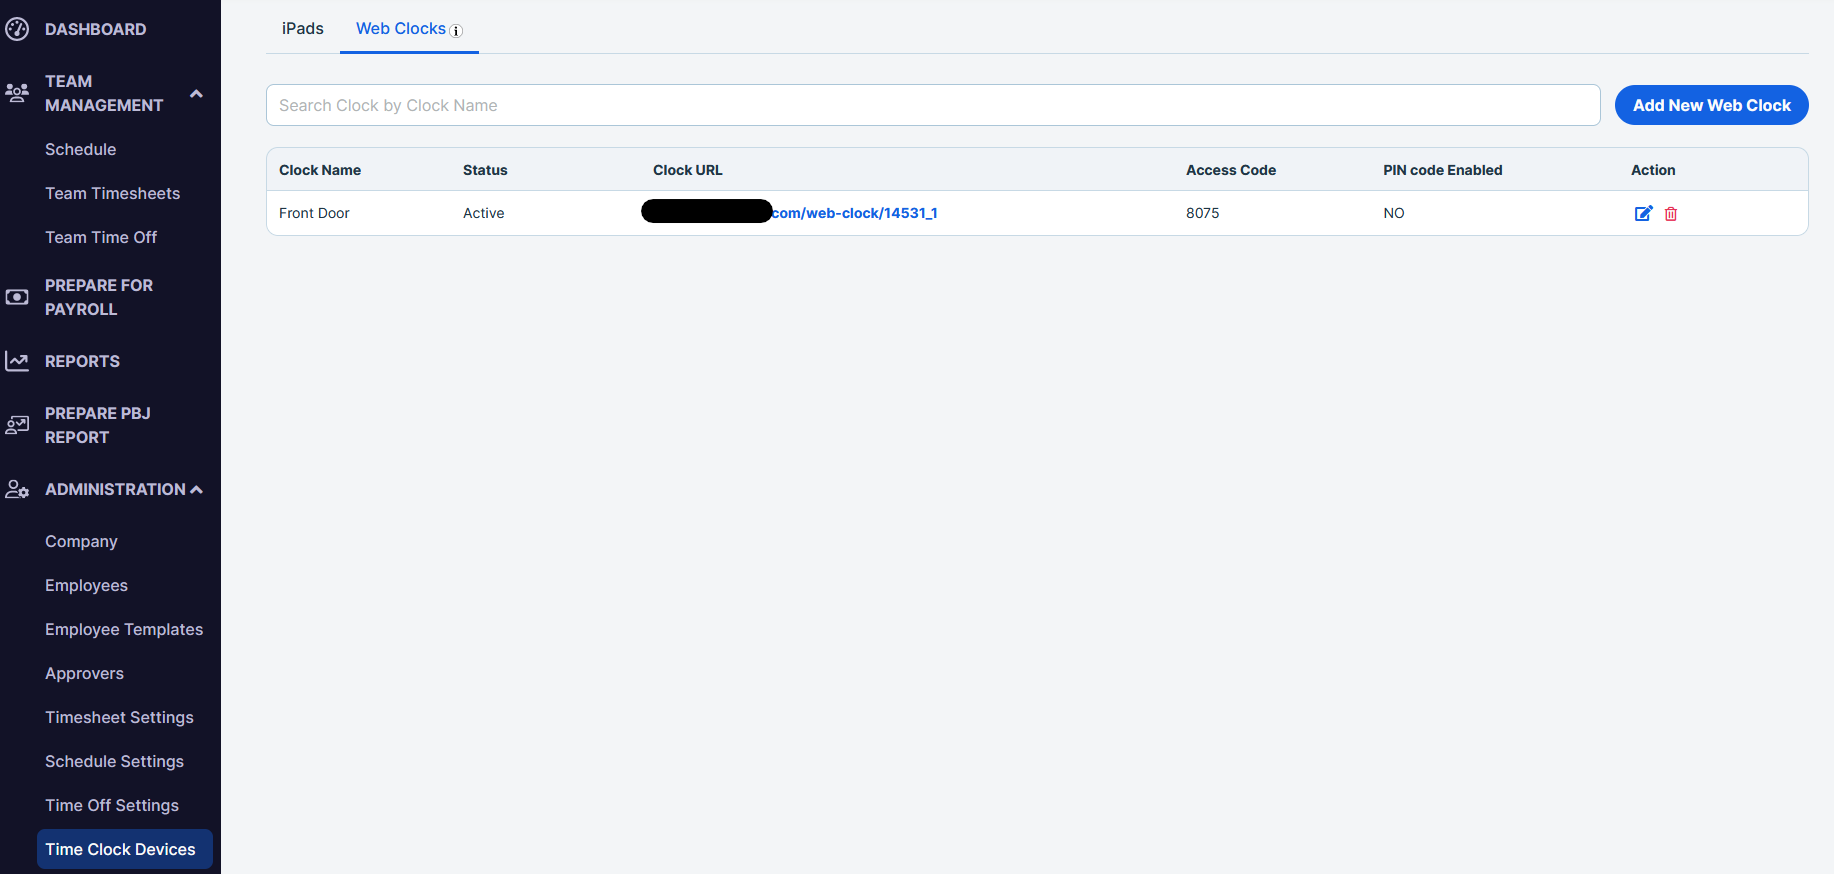The height and width of the screenshot is (874, 1834).
Task: Focus the Search Clock by Clock Name field
Action: click(932, 105)
